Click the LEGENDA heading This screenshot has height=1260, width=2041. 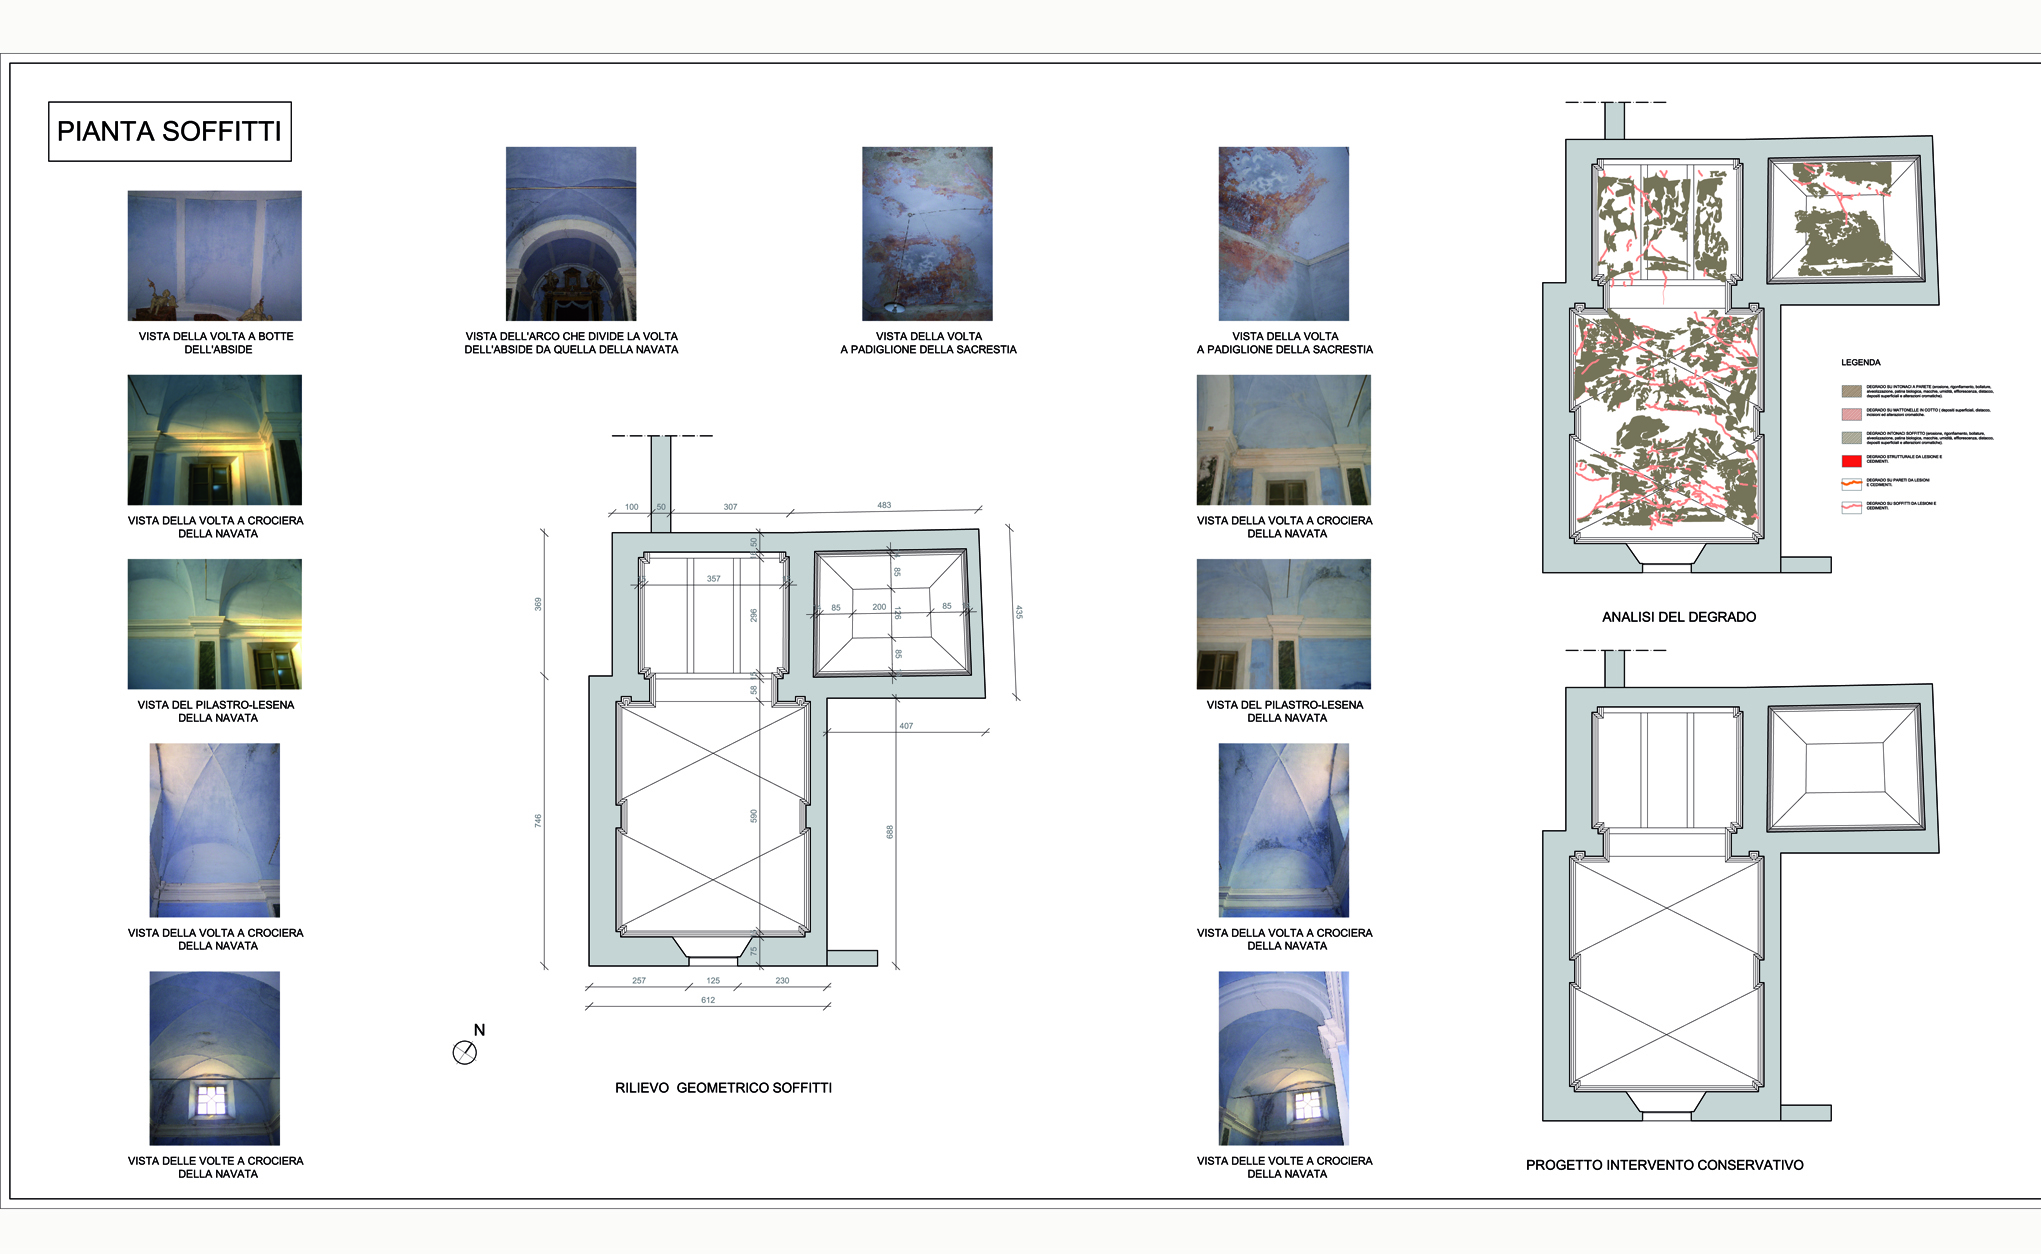pyautogui.click(x=1860, y=362)
